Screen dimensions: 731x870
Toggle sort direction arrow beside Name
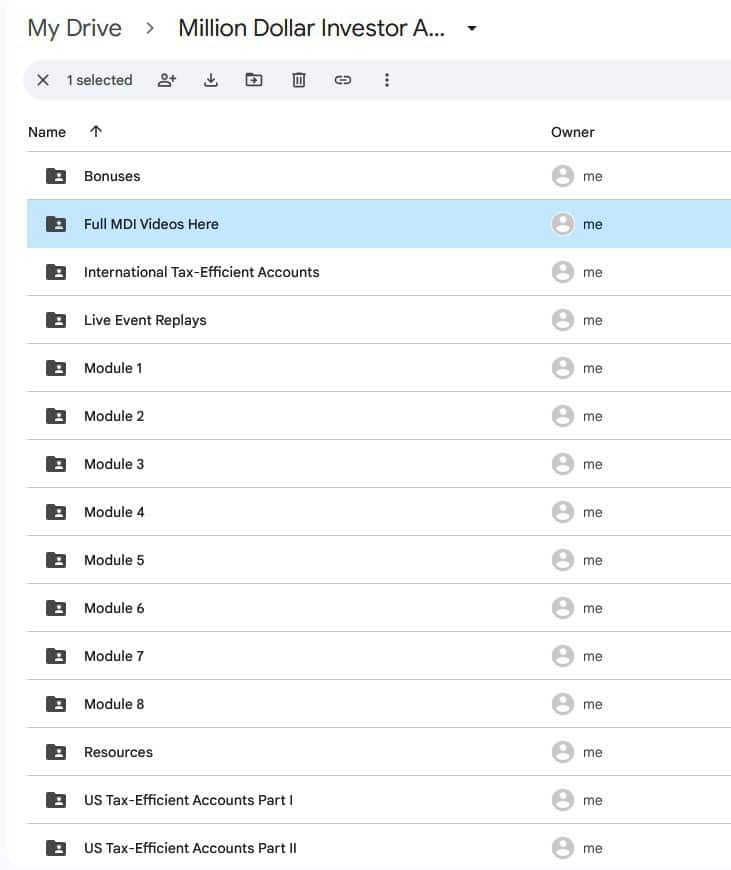tap(96, 132)
